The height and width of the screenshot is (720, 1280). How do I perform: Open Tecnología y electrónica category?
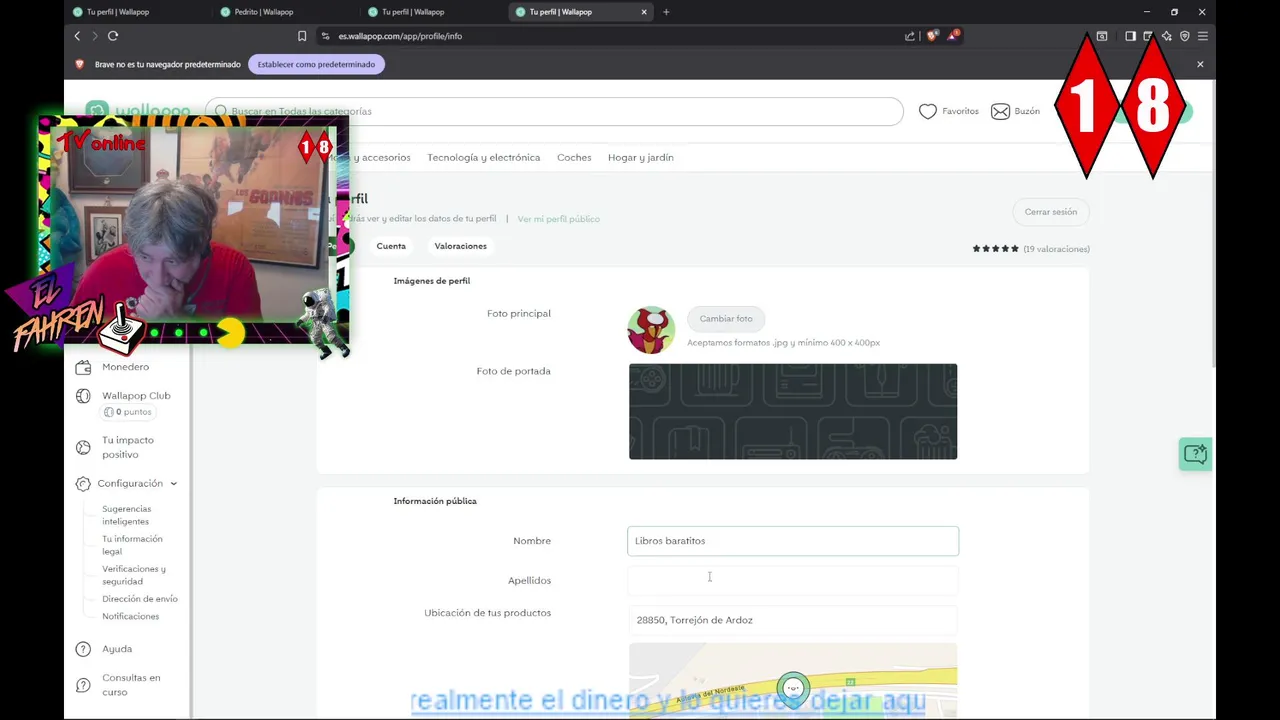(483, 157)
